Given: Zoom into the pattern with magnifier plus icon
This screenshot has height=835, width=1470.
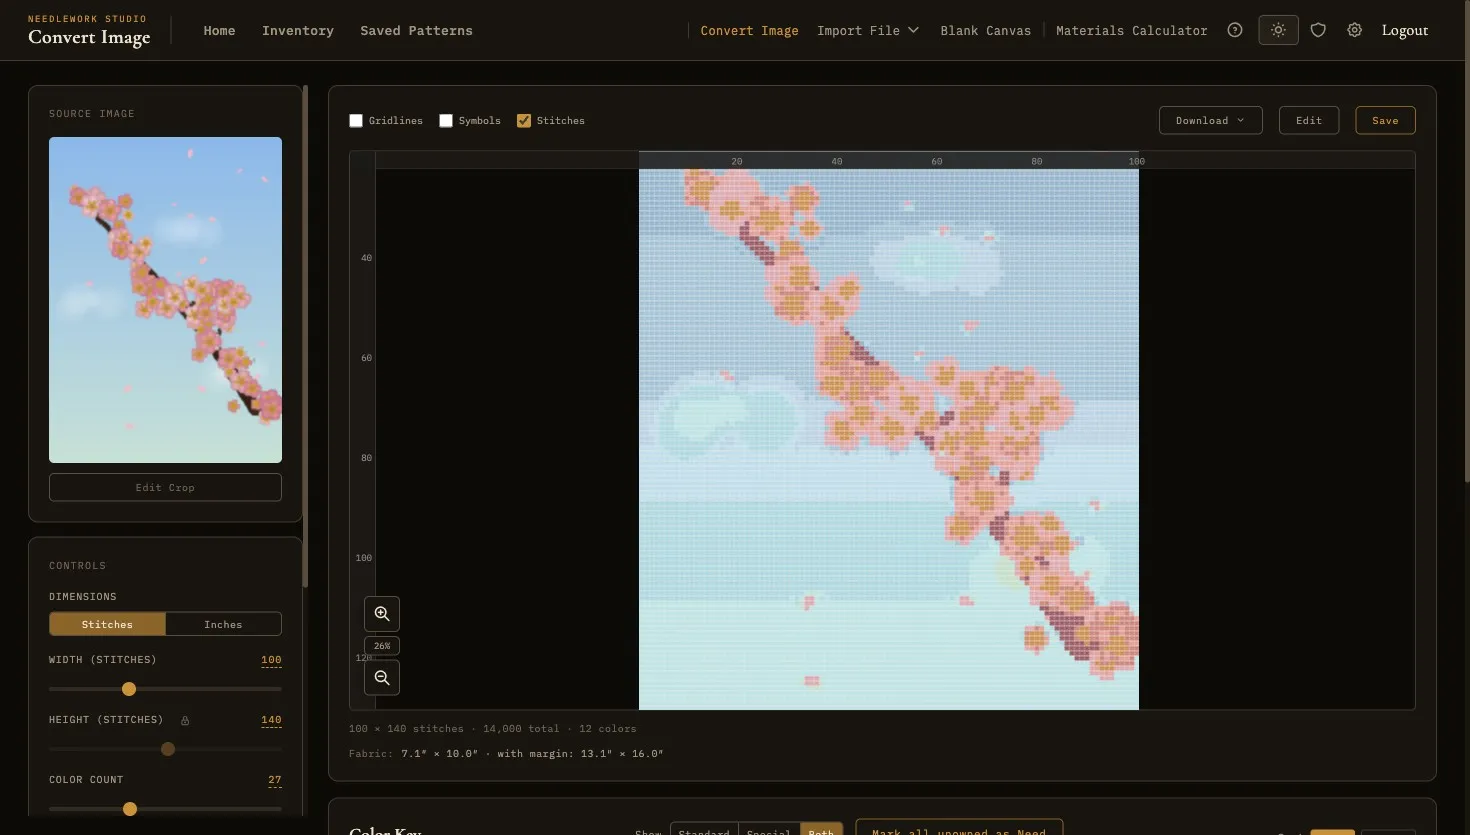Looking at the screenshot, I should click(381, 613).
